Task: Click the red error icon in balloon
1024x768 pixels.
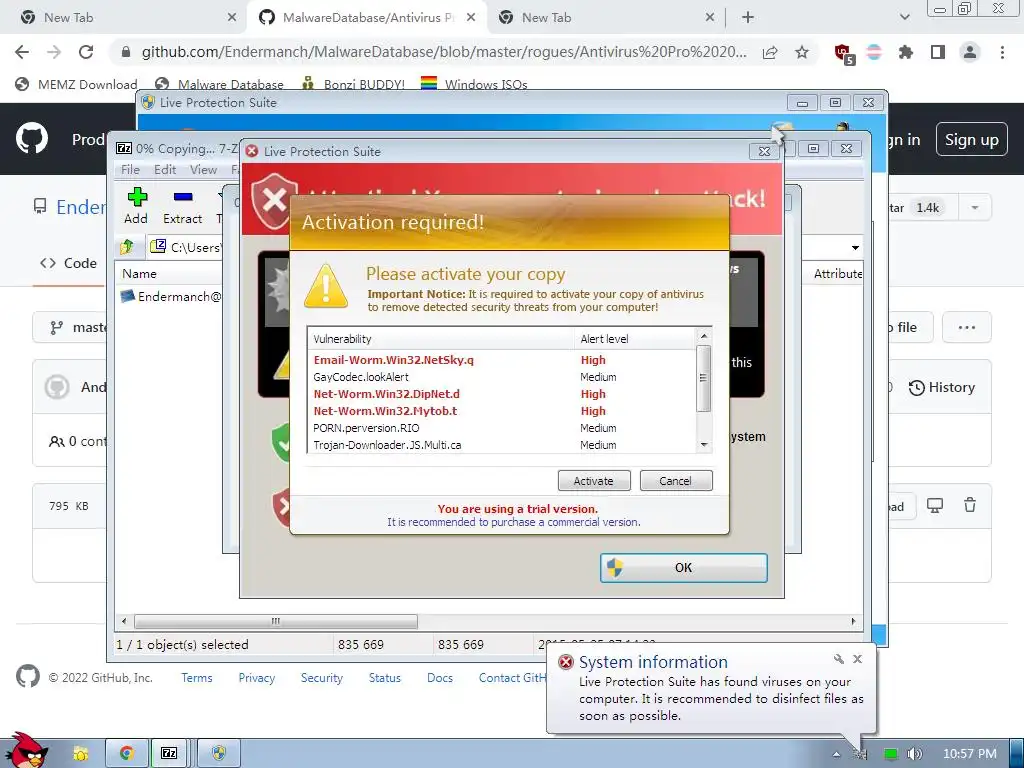Action: tap(566, 662)
